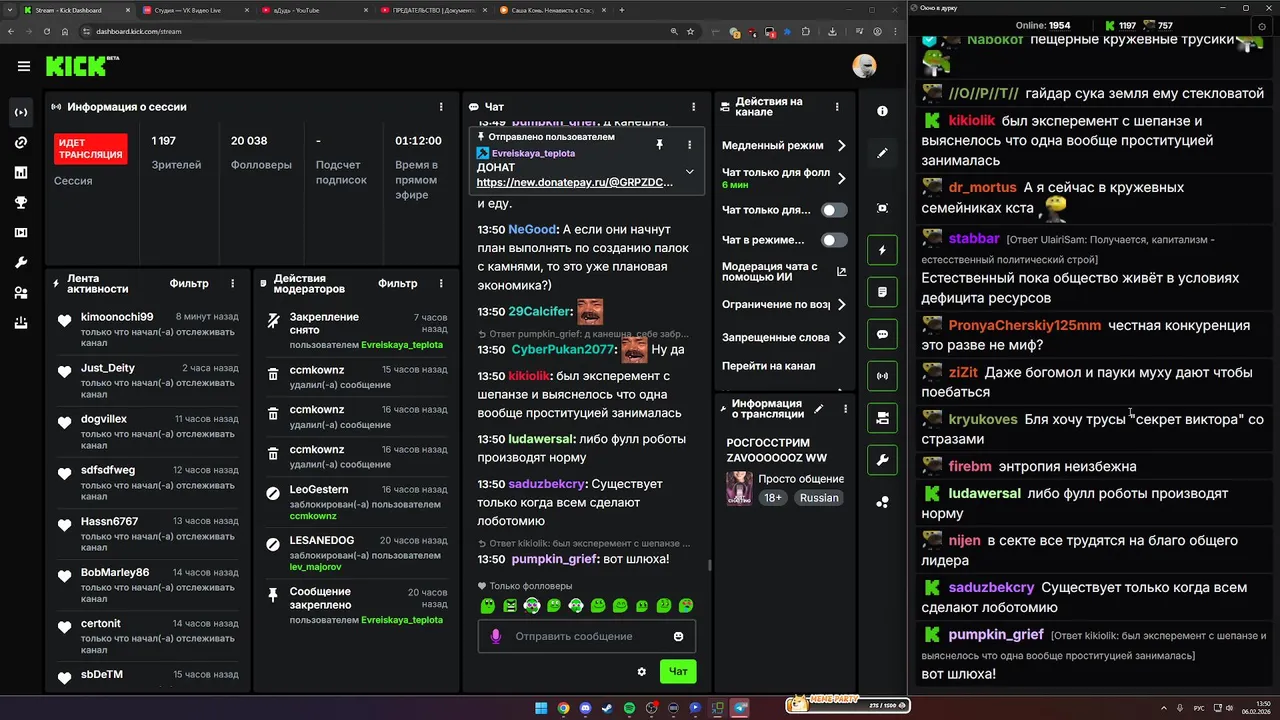Select the 'Stream - Kick Dashboard' tab
The height and width of the screenshot is (720, 1280).
point(76,10)
